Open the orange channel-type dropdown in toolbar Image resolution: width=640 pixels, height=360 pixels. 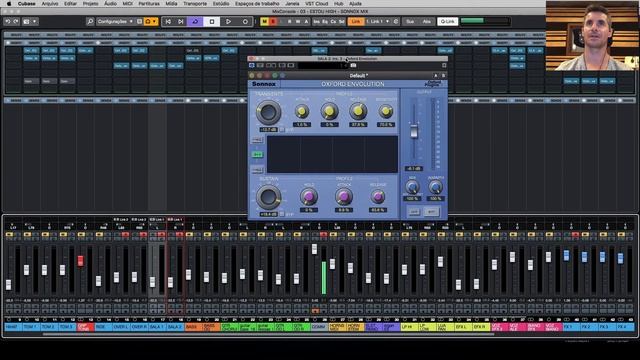151,22
